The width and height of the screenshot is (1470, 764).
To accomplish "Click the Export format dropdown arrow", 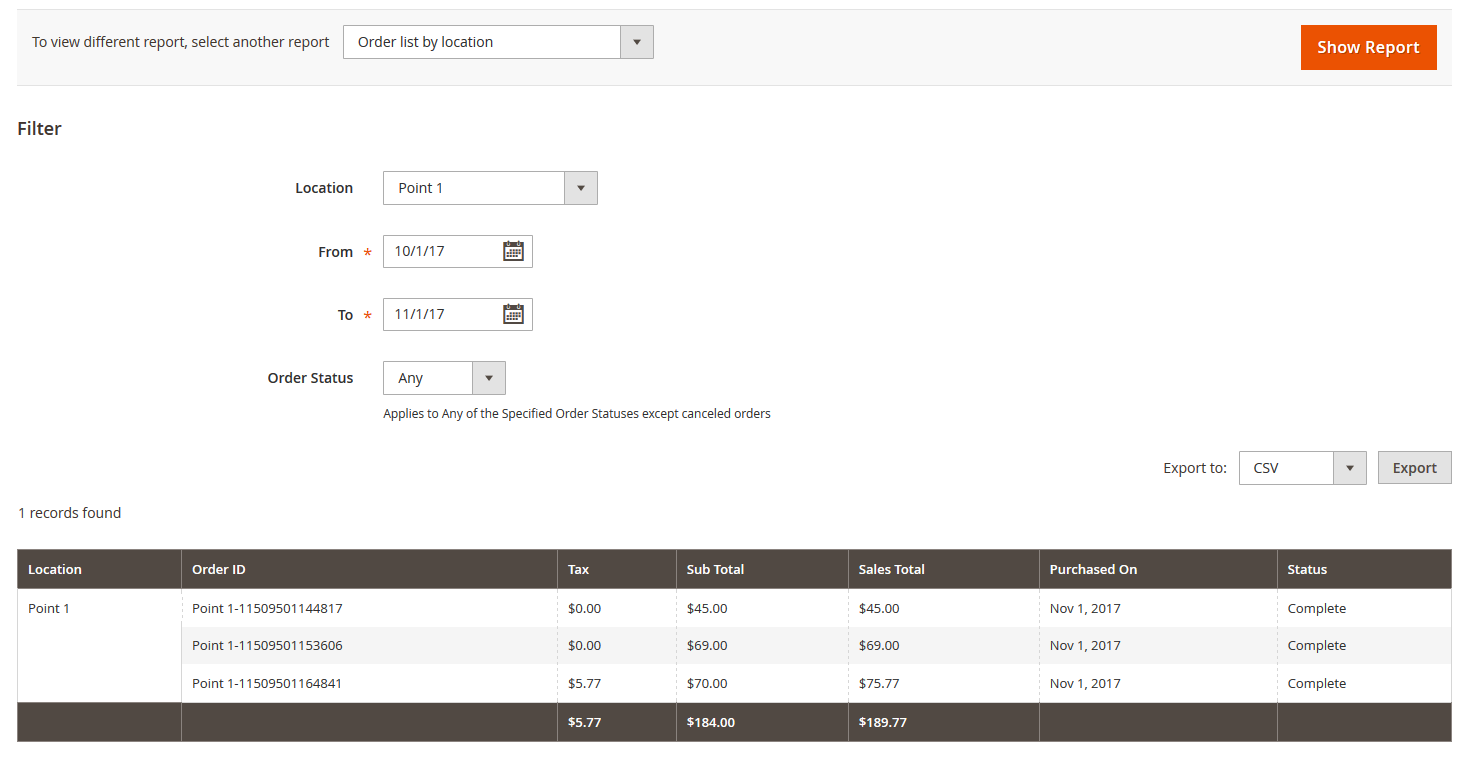I will coord(1349,467).
